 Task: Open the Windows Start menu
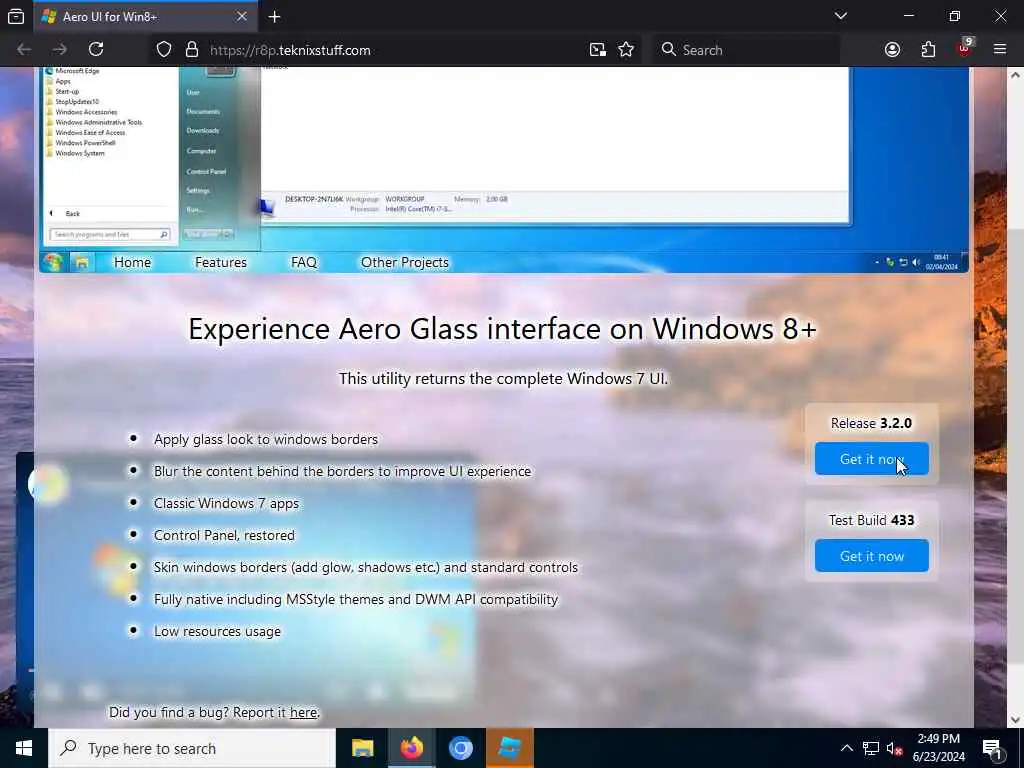point(24,748)
